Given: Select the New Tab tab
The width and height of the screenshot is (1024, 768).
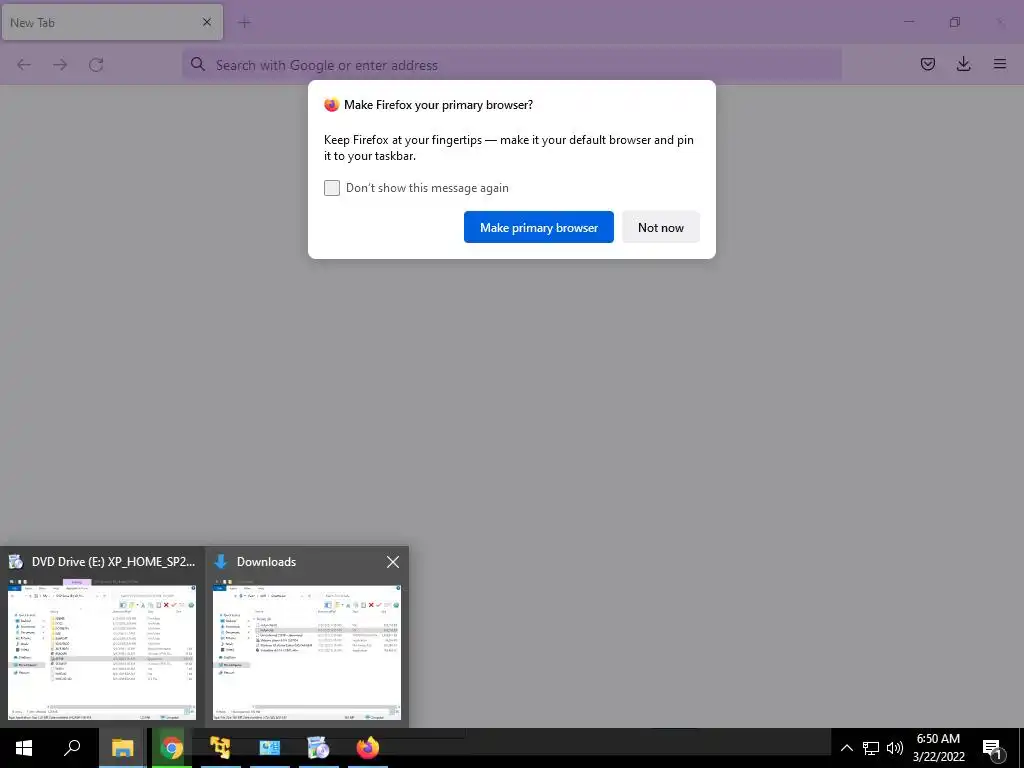Looking at the screenshot, I should 112,22.
